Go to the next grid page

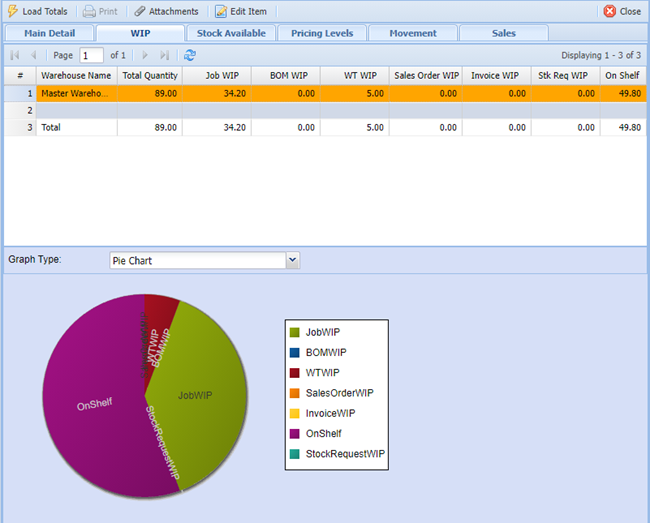(x=145, y=55)
